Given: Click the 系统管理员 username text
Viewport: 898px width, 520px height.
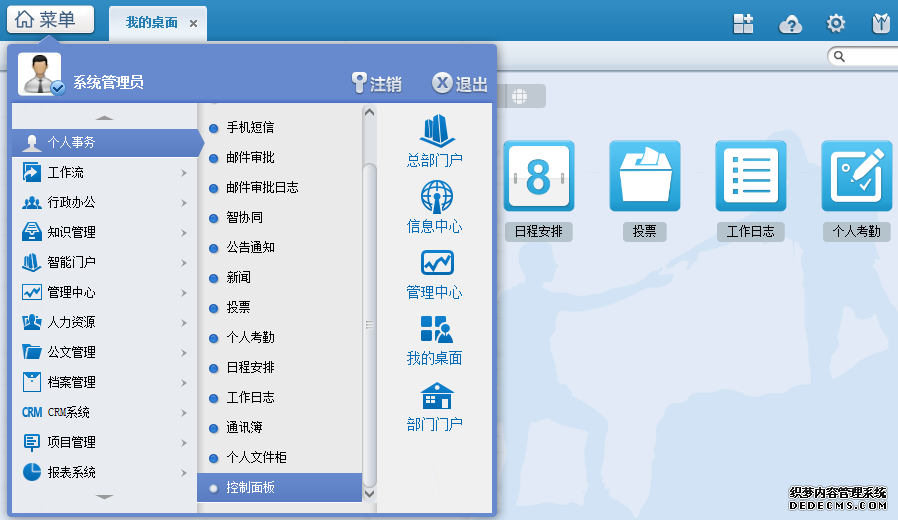Looking at the screenshot, I should (x=108, y=82).
